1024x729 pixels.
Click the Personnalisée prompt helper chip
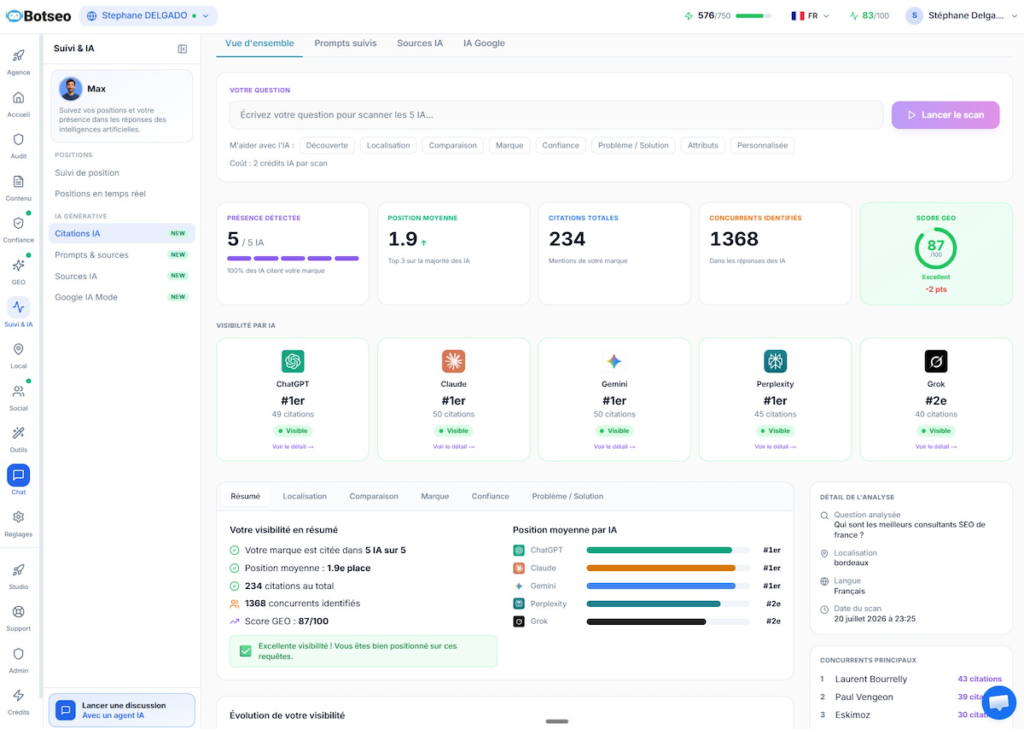[x=762, y=146]
